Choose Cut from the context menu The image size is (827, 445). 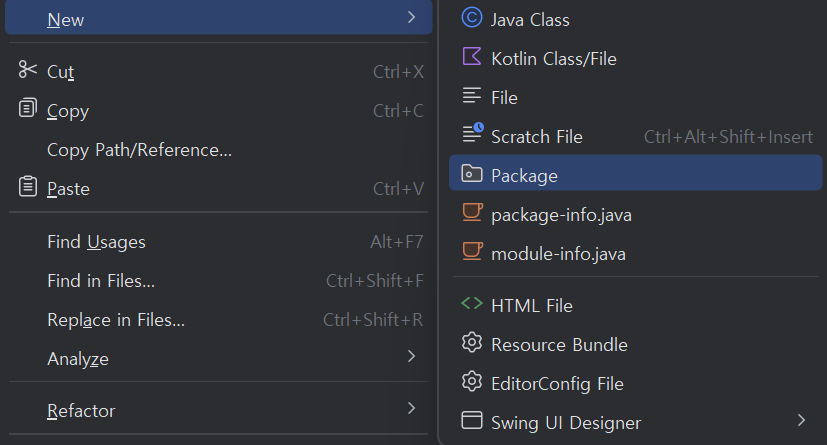point(218,71)
